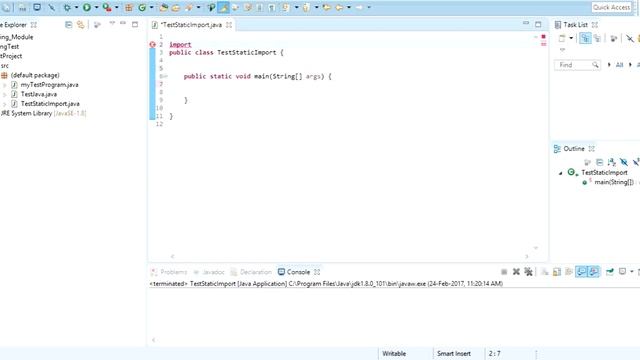
Task: Collapse the main method fold on line 6
Action: point(166,76)
